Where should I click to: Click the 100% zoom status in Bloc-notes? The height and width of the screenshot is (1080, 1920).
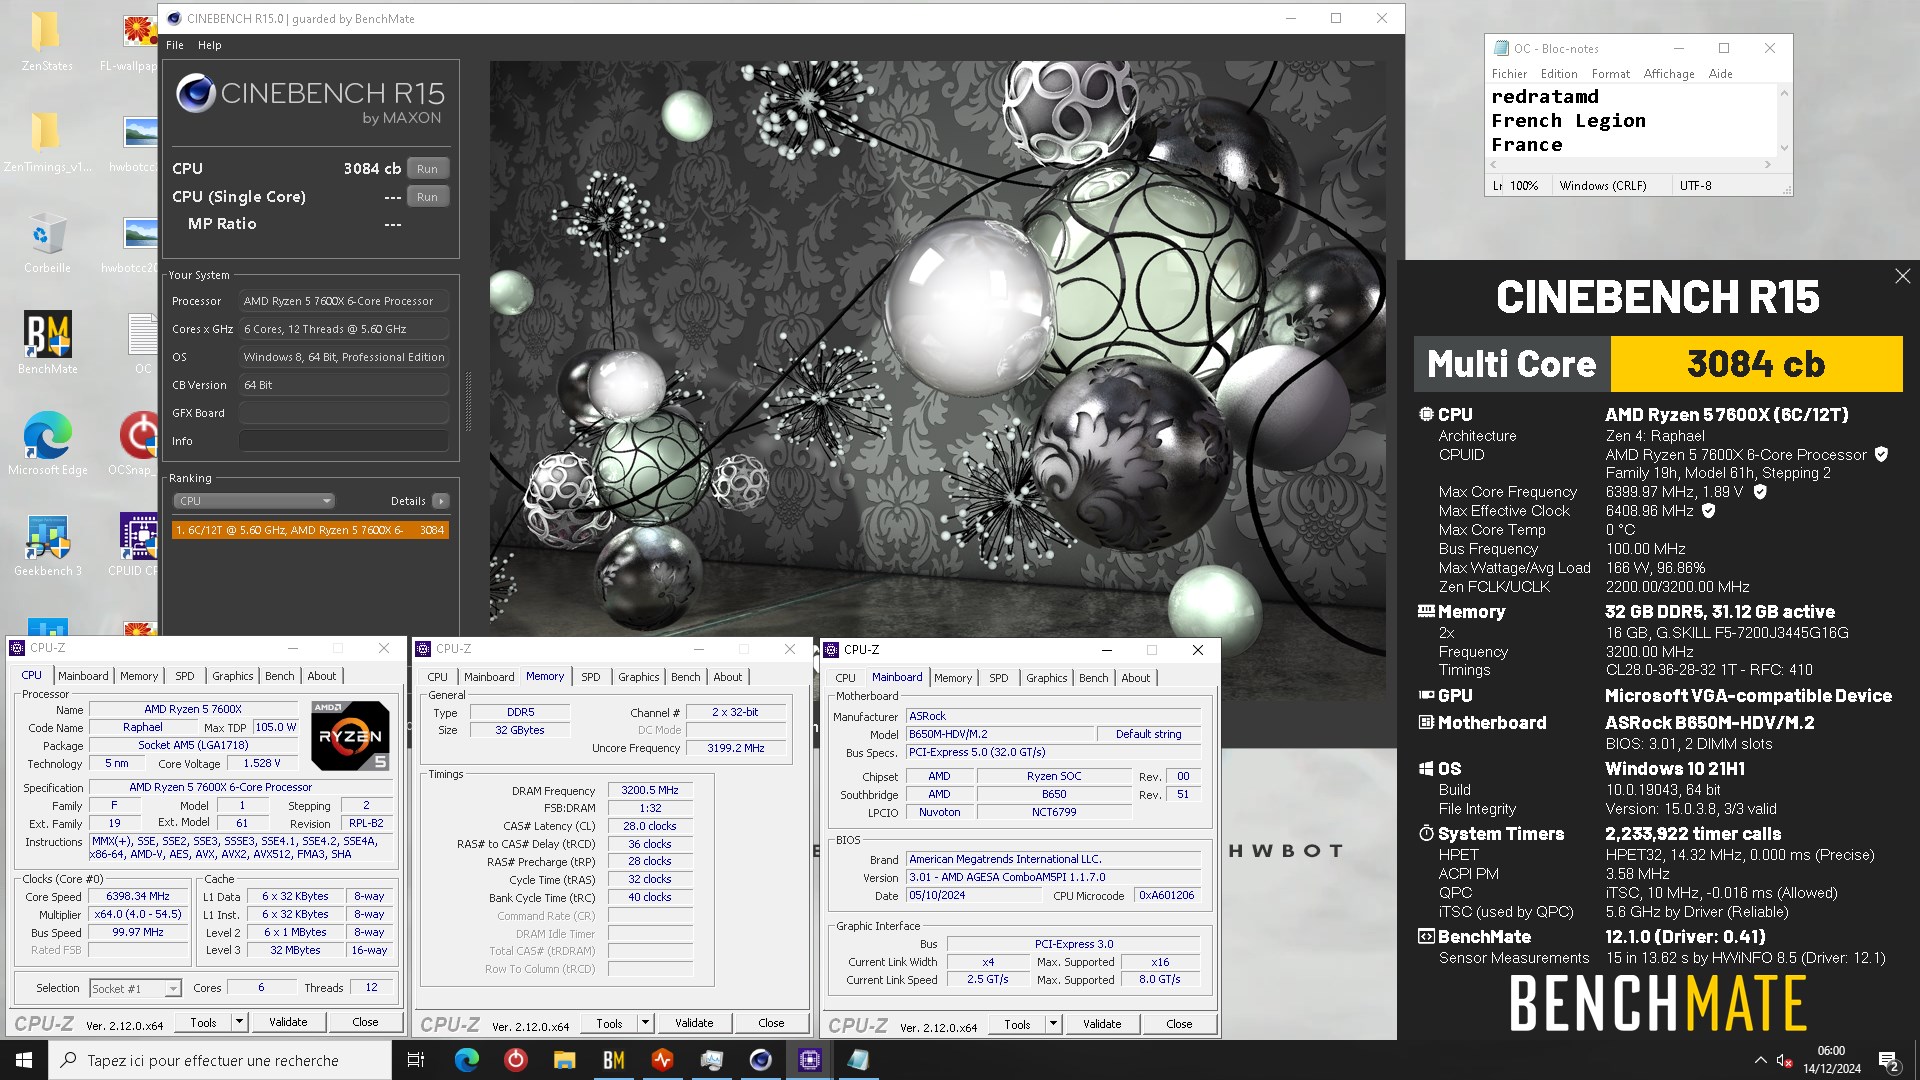(1523, 186)
